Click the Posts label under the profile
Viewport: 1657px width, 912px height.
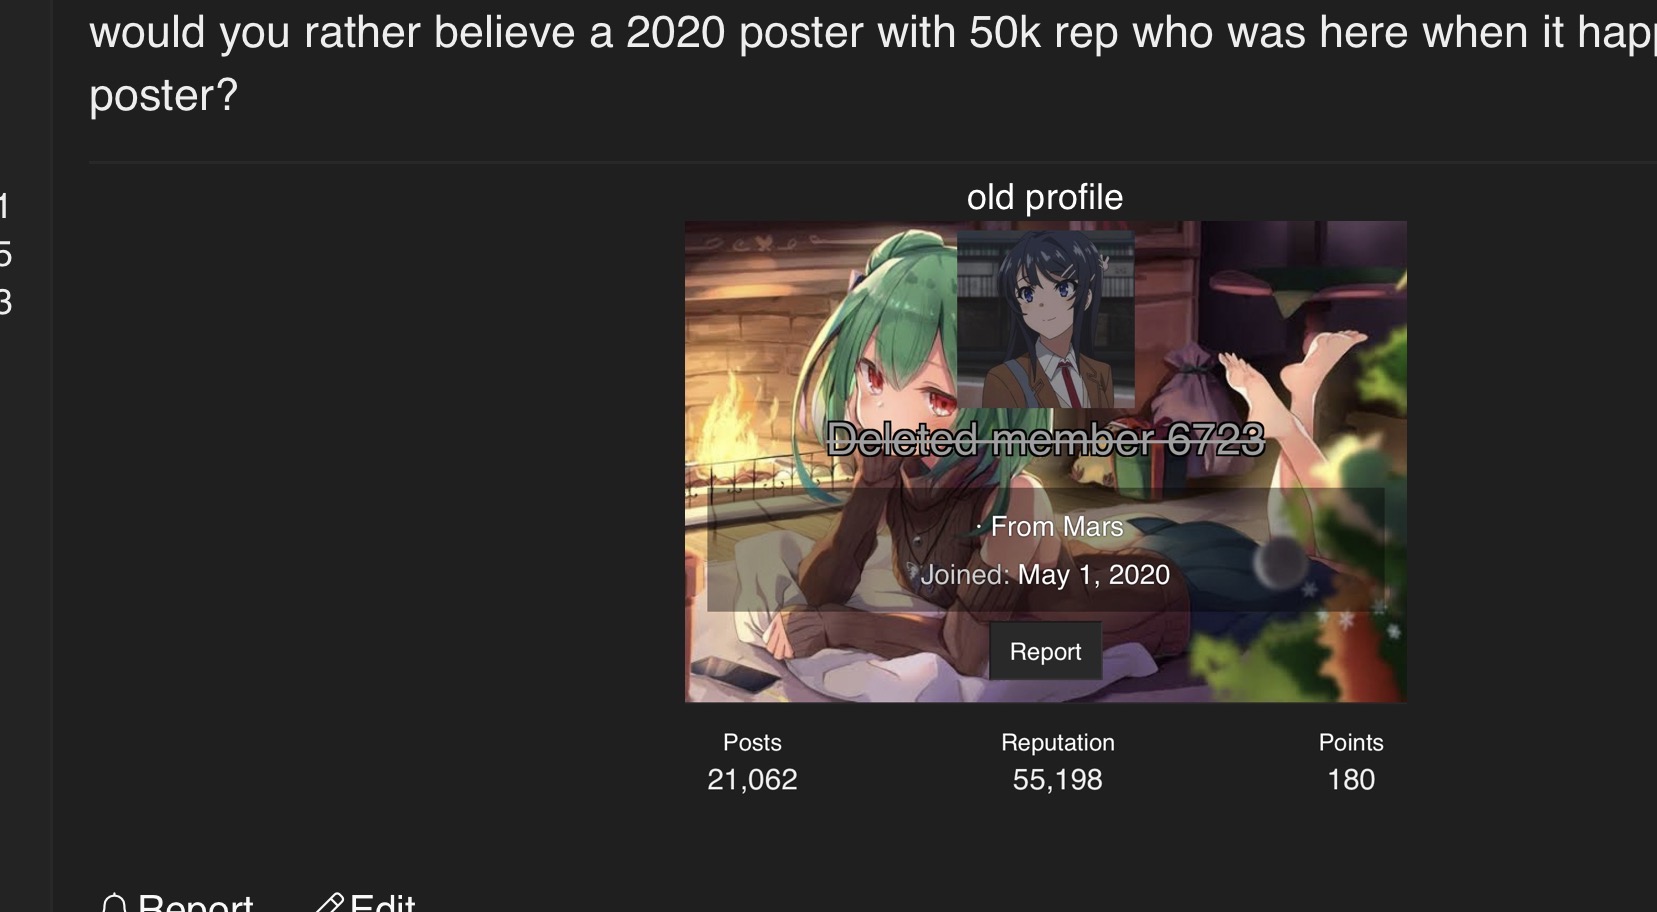click(x=752, y=742)
